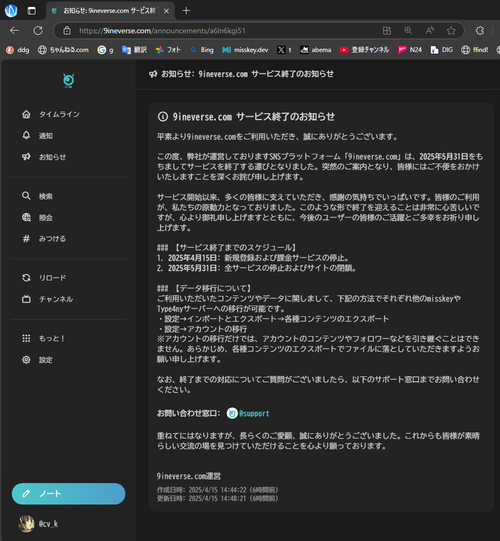Open the ddg bookmark
The image size is (500, 541).
point(18,50)
